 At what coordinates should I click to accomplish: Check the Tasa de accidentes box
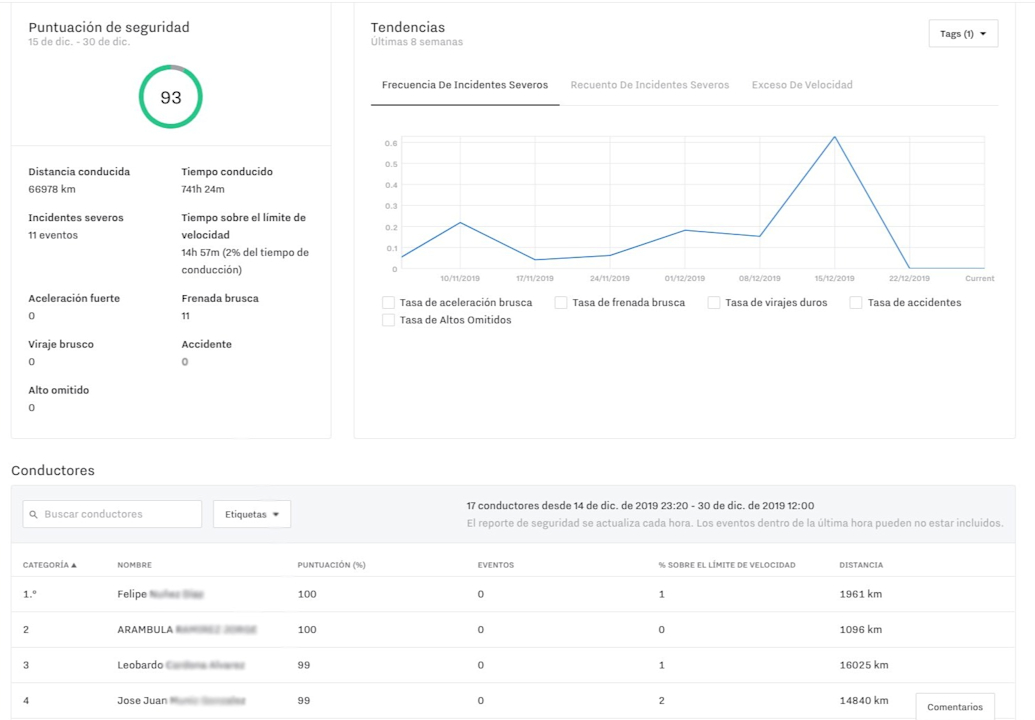[x=856, y=303]
